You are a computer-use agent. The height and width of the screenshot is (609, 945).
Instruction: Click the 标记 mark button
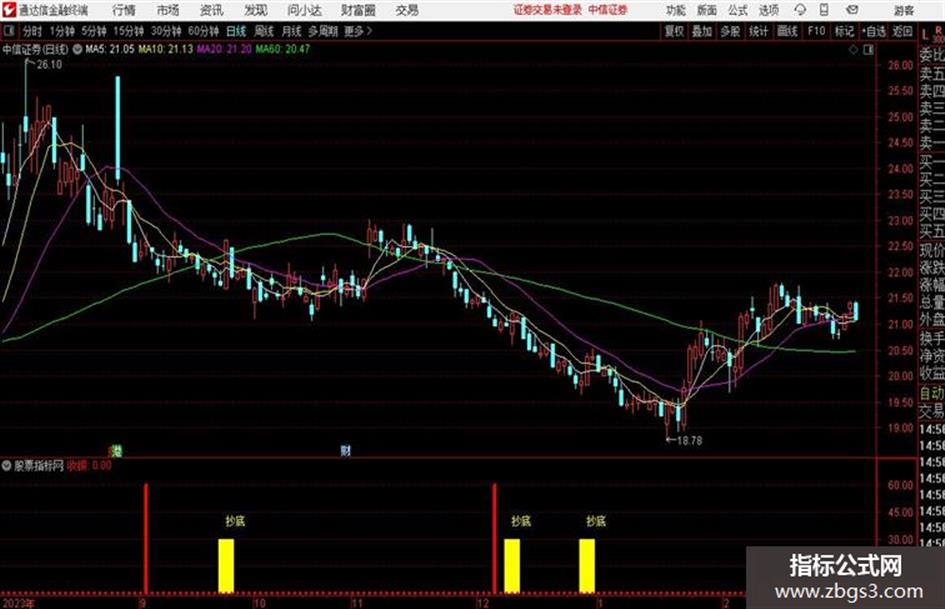(x=844, y=31)
